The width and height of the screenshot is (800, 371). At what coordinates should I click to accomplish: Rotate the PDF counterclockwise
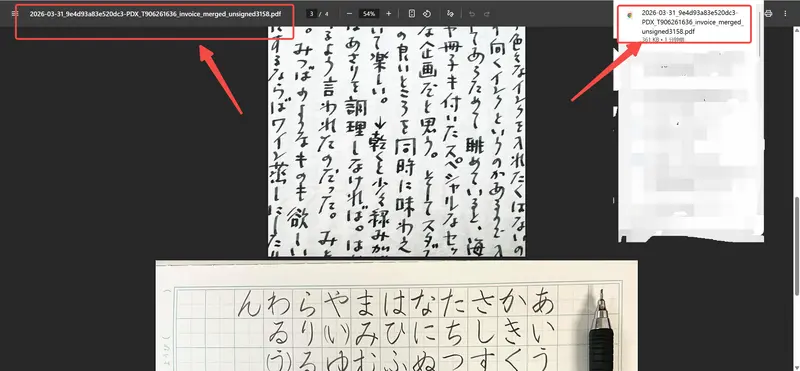coord(427,14)
